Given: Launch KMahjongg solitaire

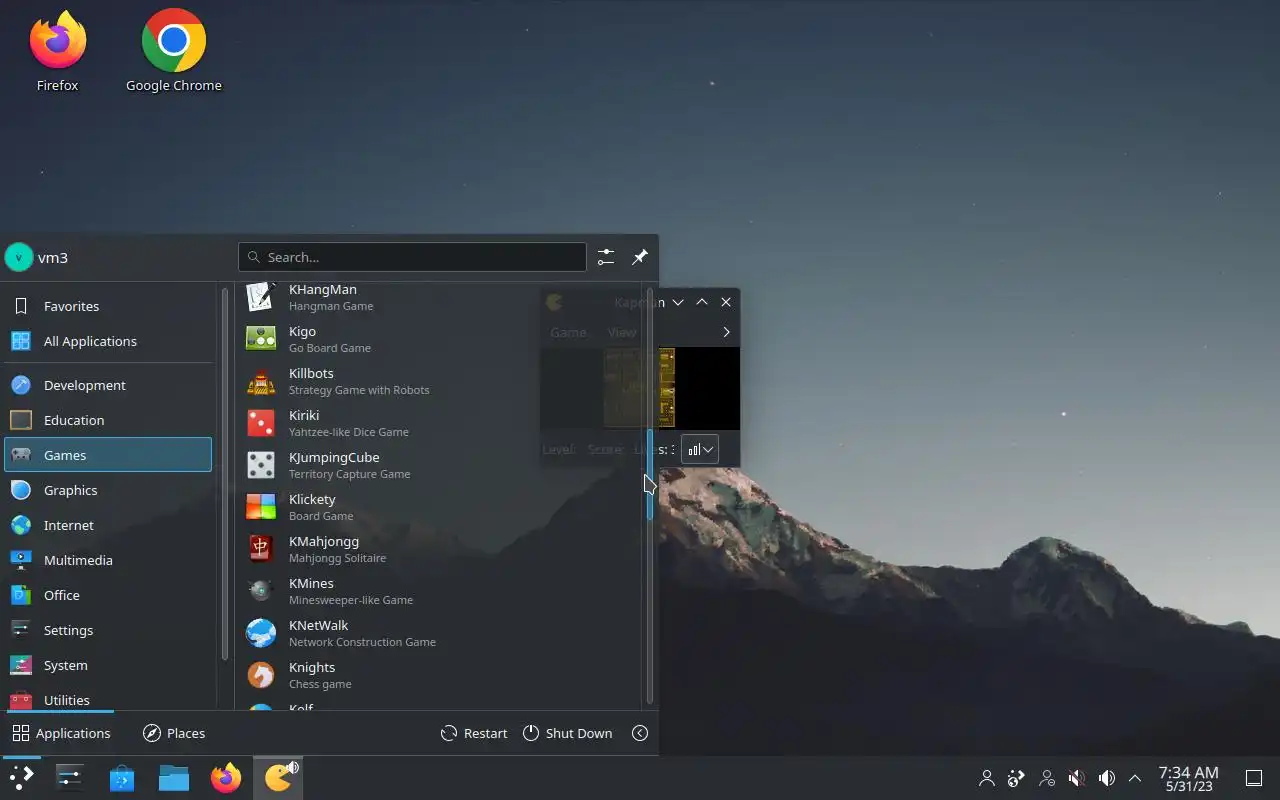Looking at the screenshot, I should point(438,549).
